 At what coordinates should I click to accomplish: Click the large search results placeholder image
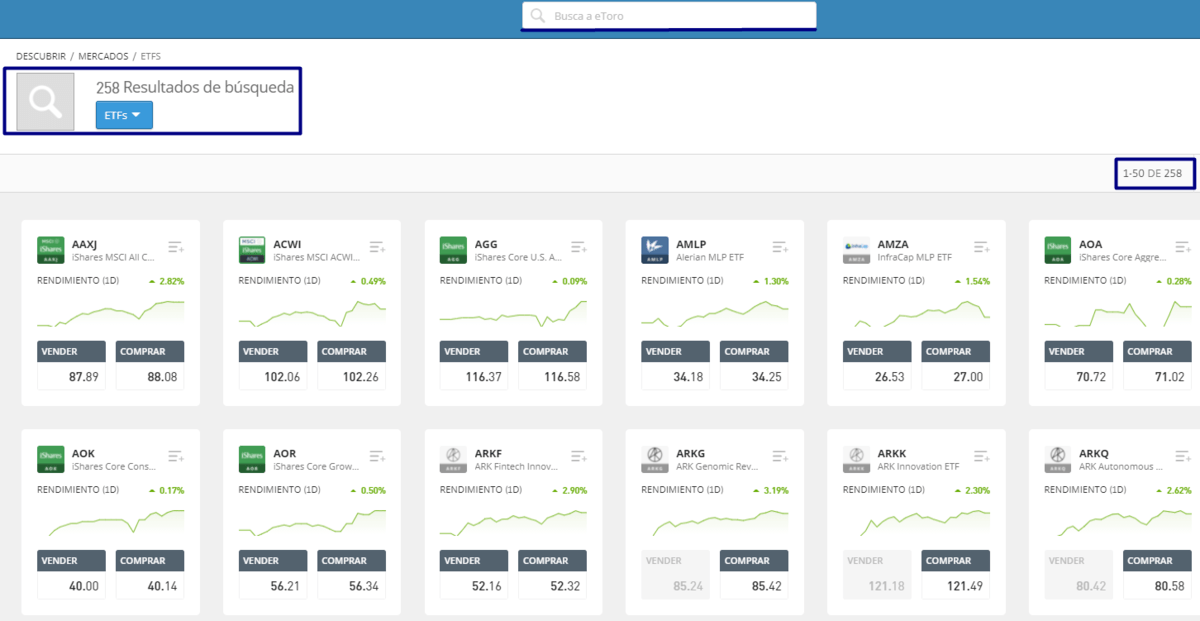(45, 101)
